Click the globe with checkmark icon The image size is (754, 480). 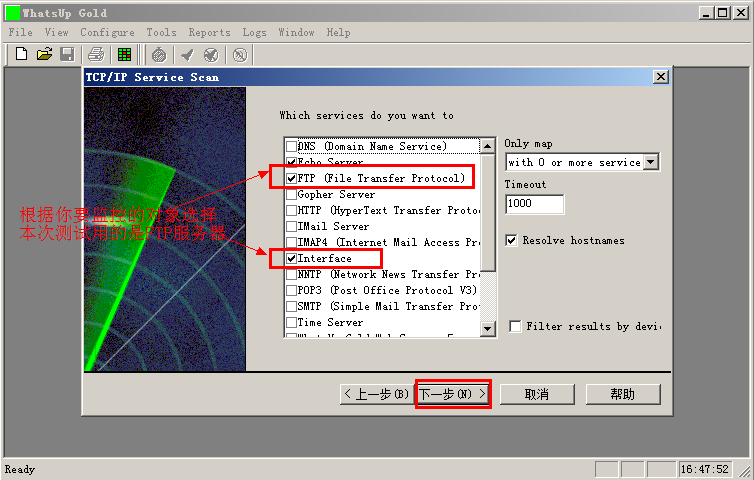tap(211, 55)
